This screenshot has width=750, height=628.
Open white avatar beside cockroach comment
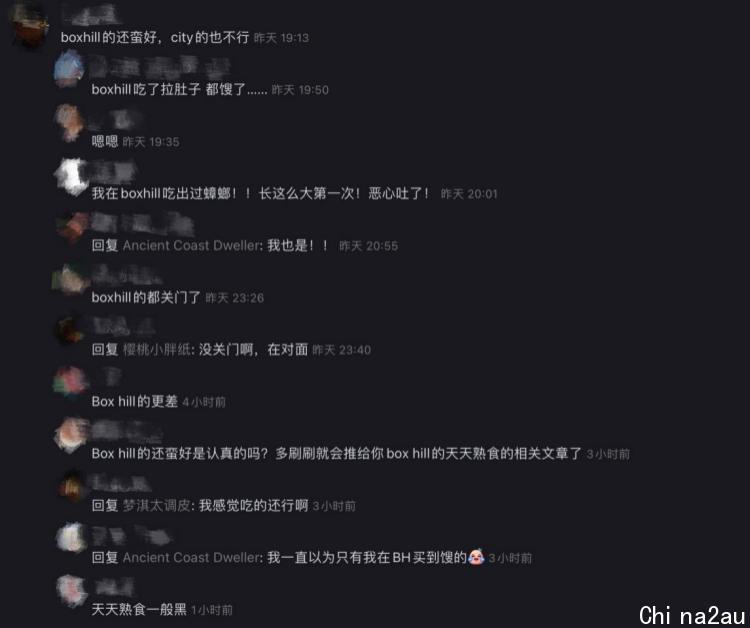point(71,176)
